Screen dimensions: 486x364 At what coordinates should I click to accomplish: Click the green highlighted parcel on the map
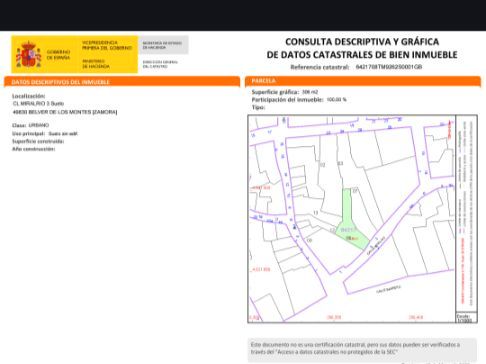351,223
